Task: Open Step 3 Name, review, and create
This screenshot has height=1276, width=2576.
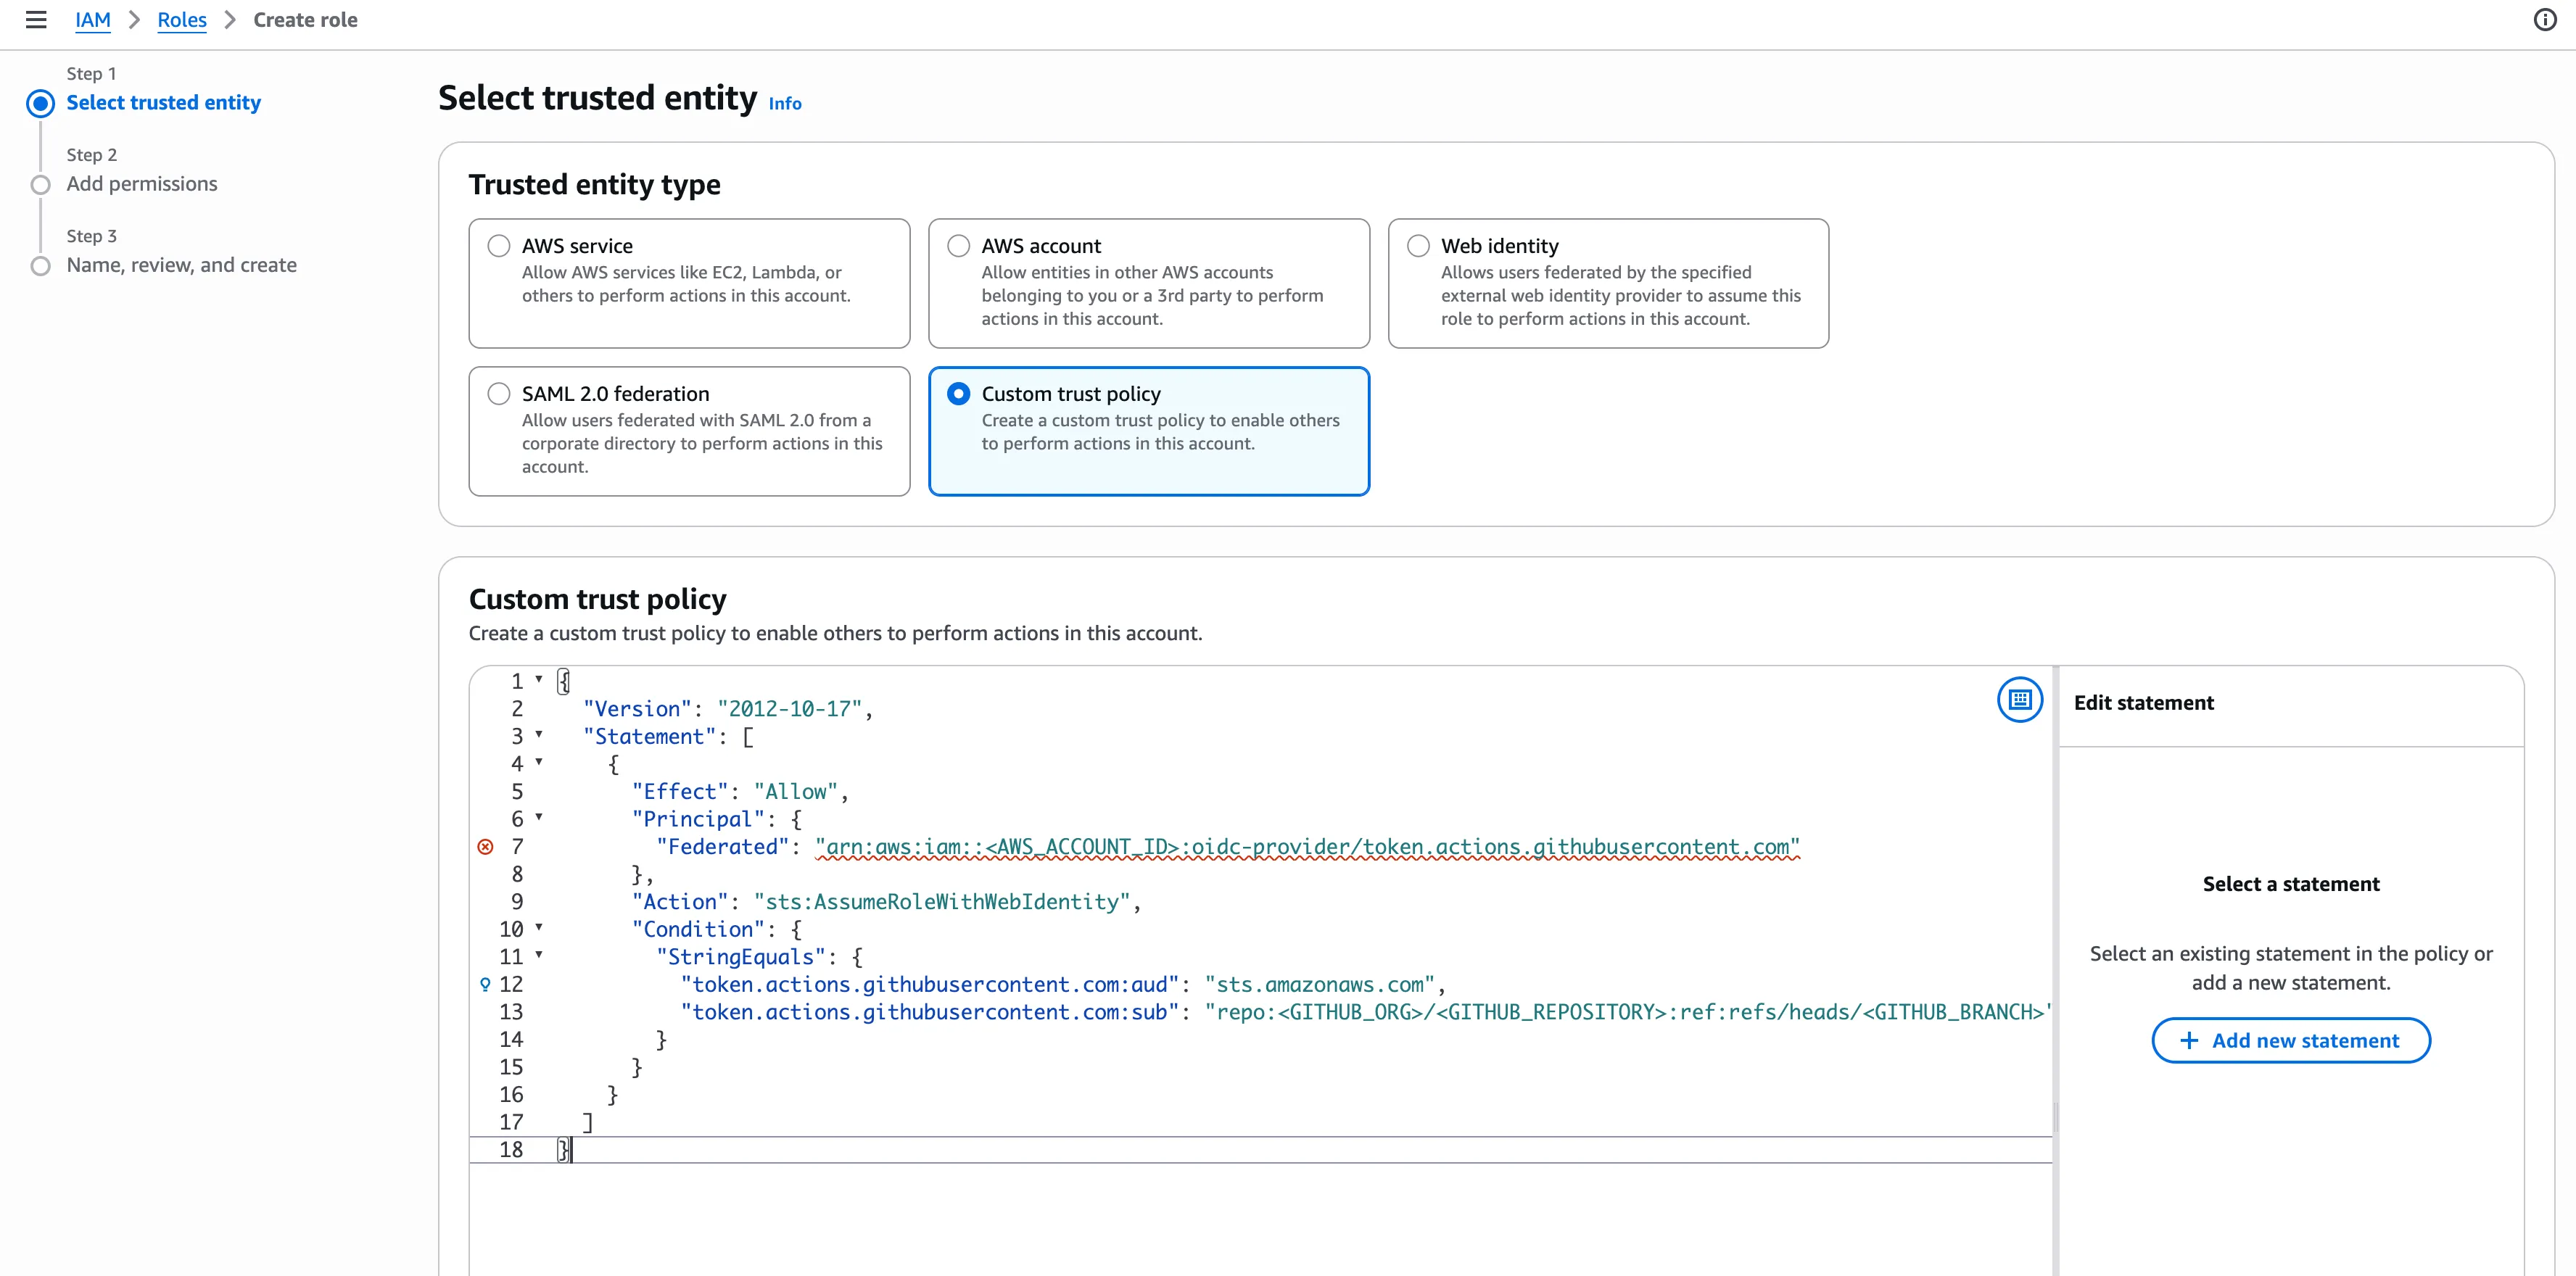Action: click(182, 265)
